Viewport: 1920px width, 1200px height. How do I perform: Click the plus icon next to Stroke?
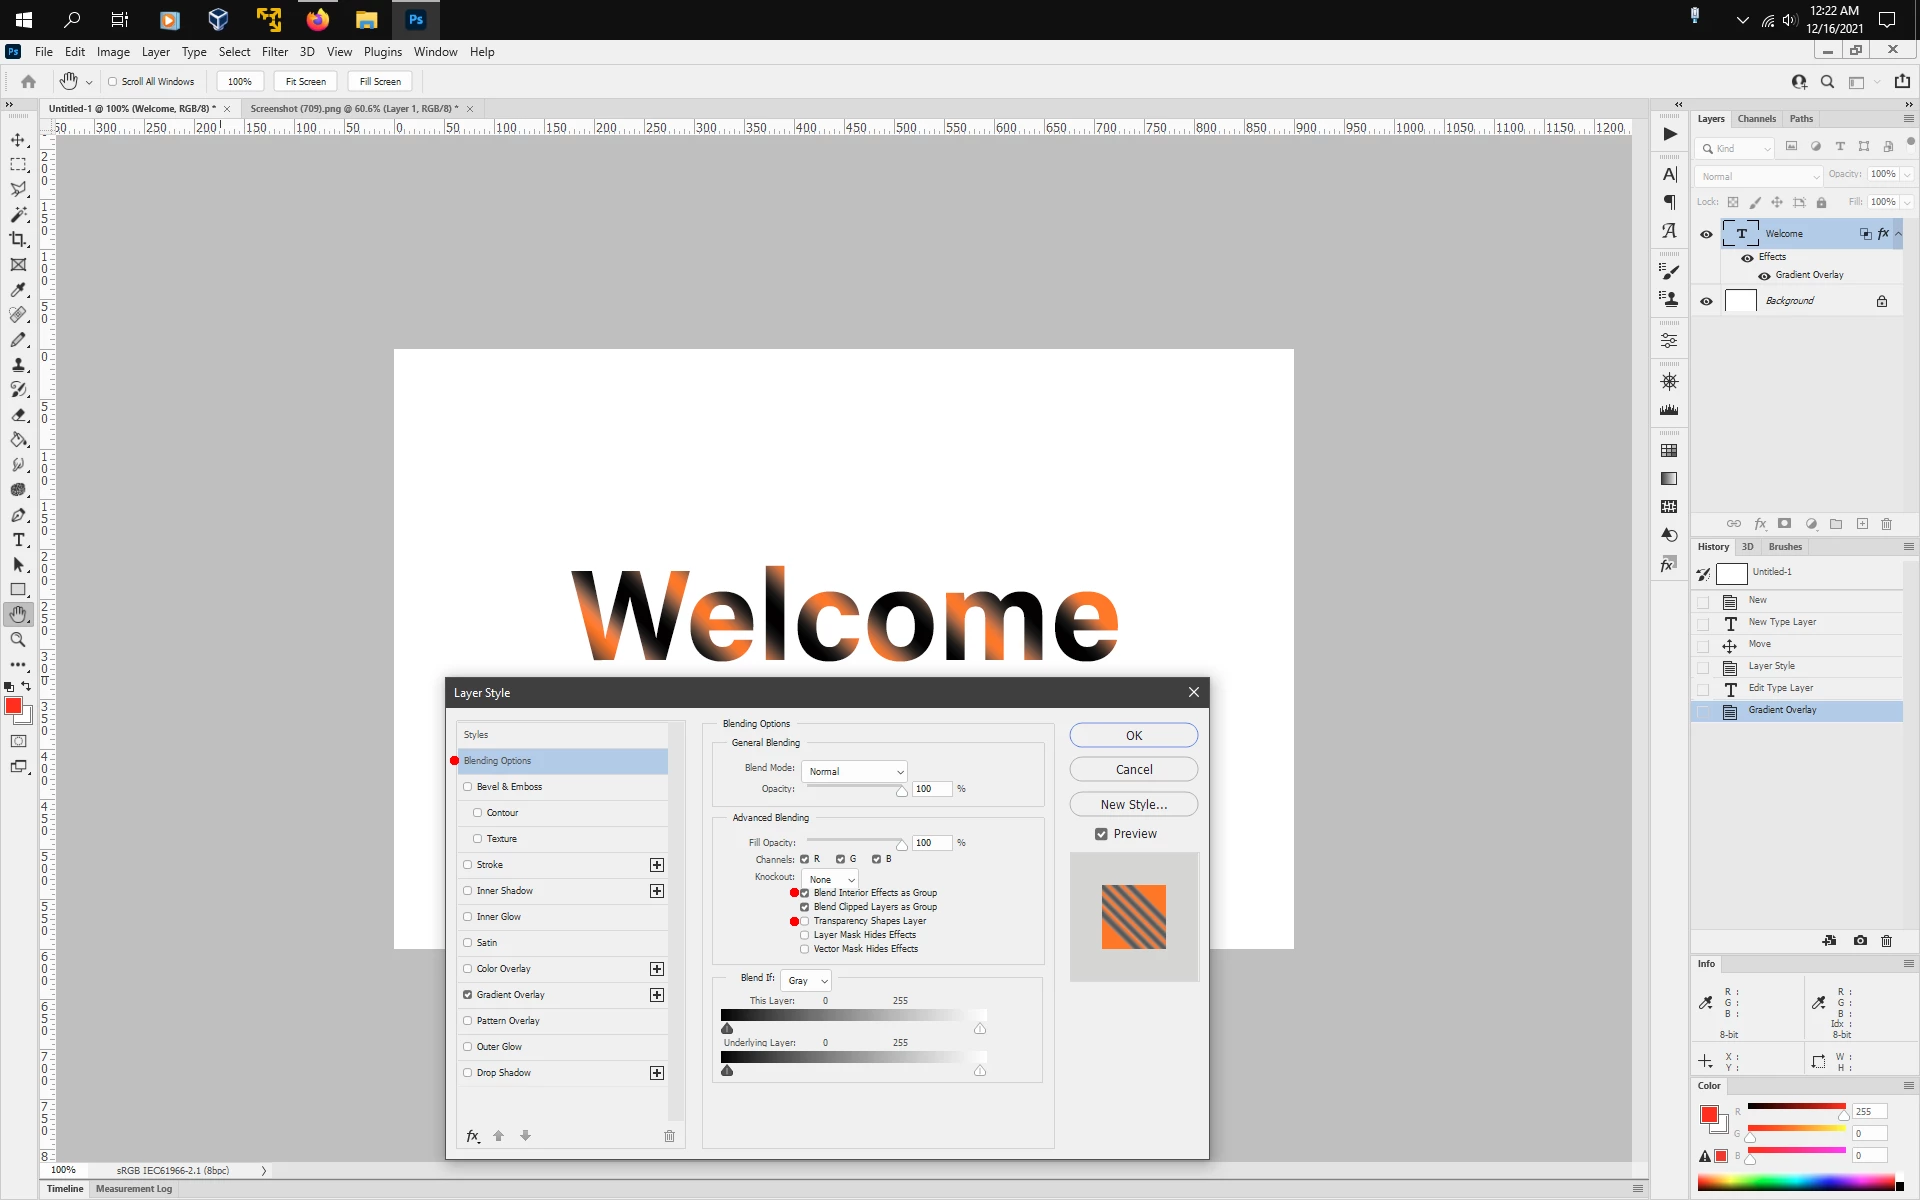[x=657, y=865]
